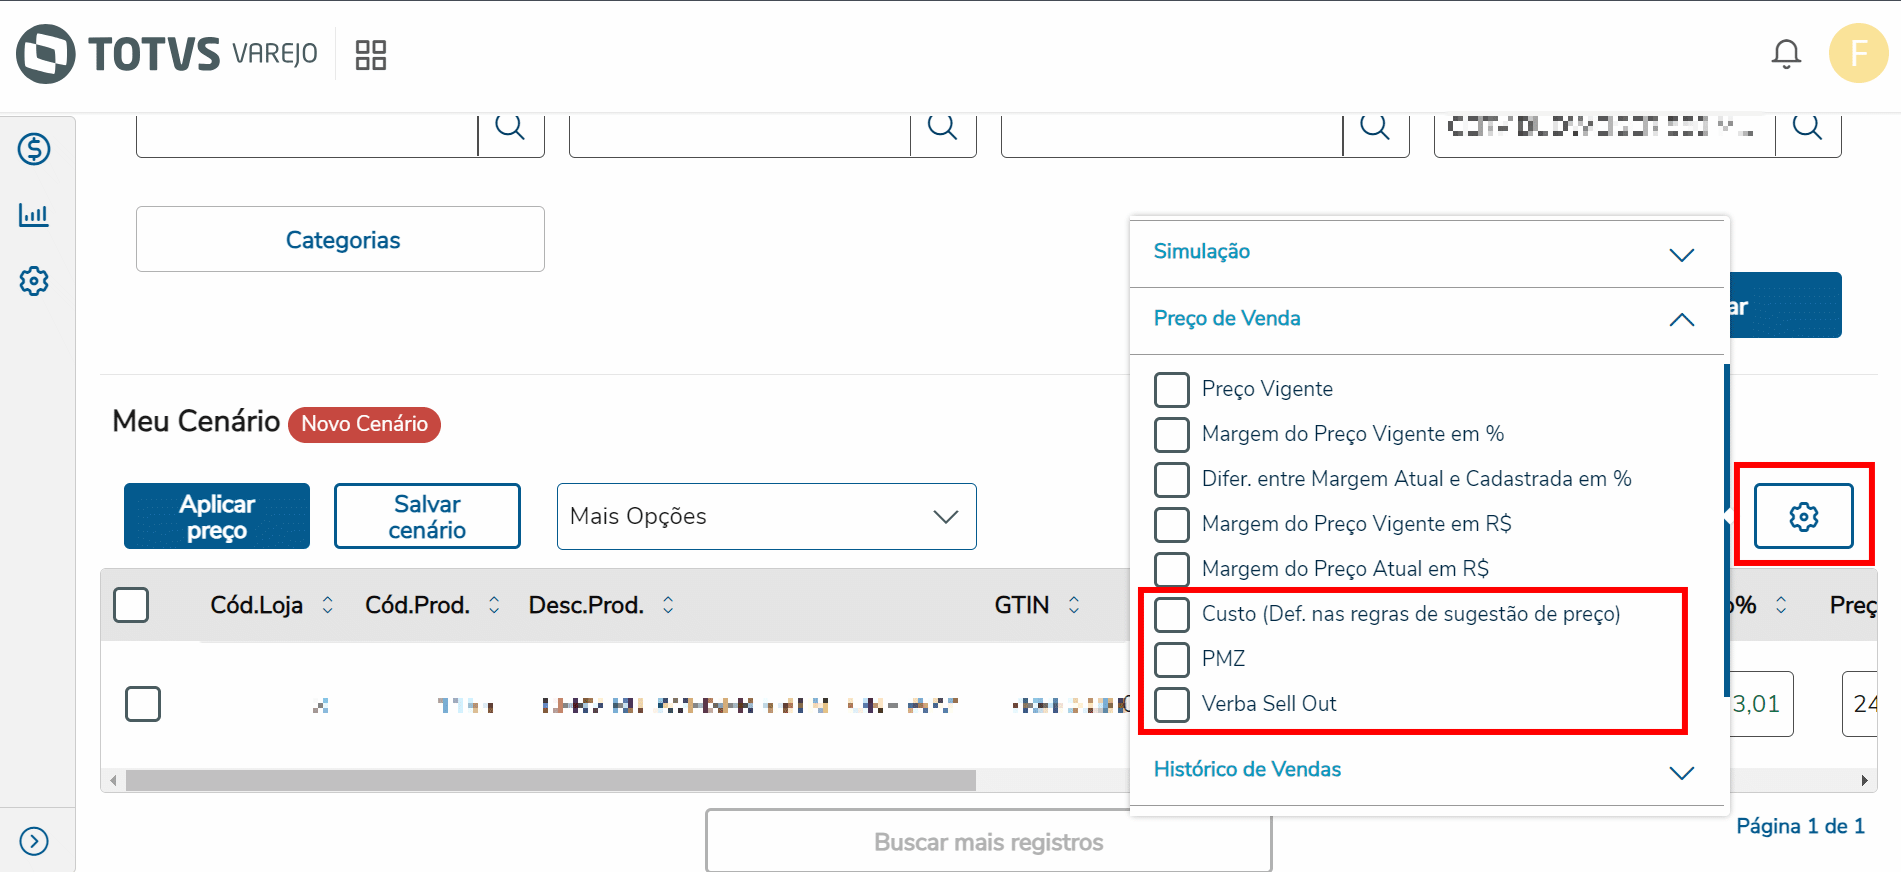Open the Mais Opções dropdown
Viewport: 1901px width, 872px height.
click(x=766, y=516)
